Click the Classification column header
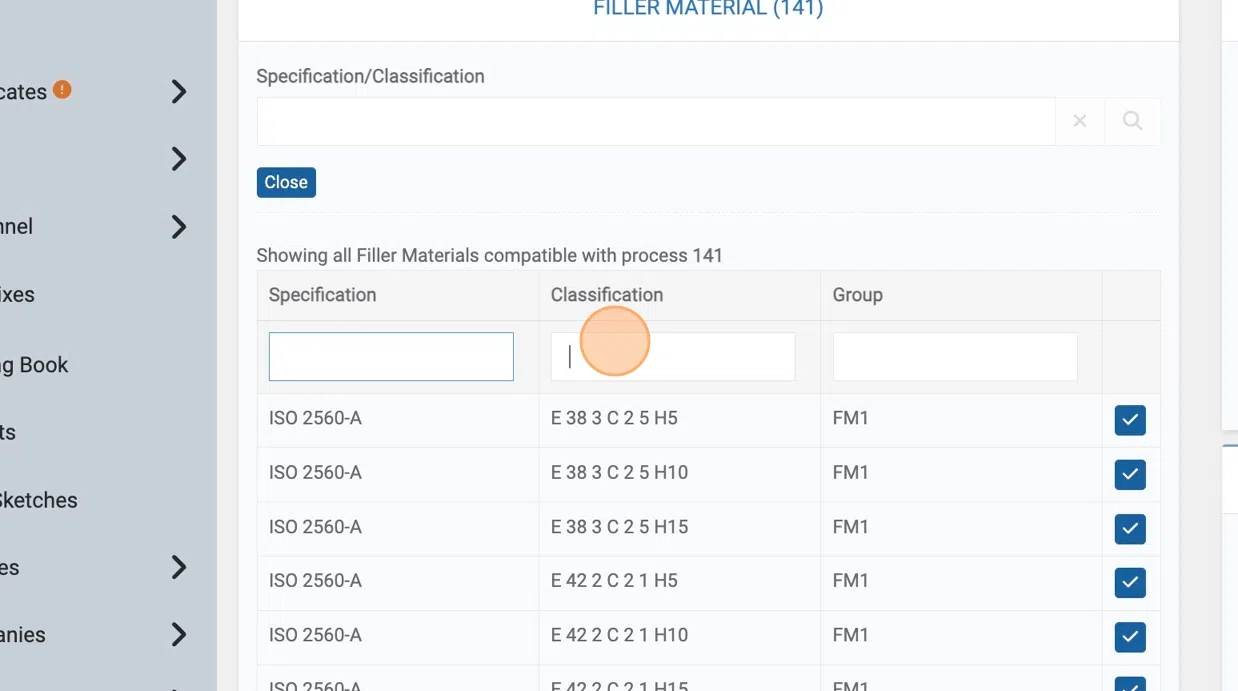 [607, 295]
